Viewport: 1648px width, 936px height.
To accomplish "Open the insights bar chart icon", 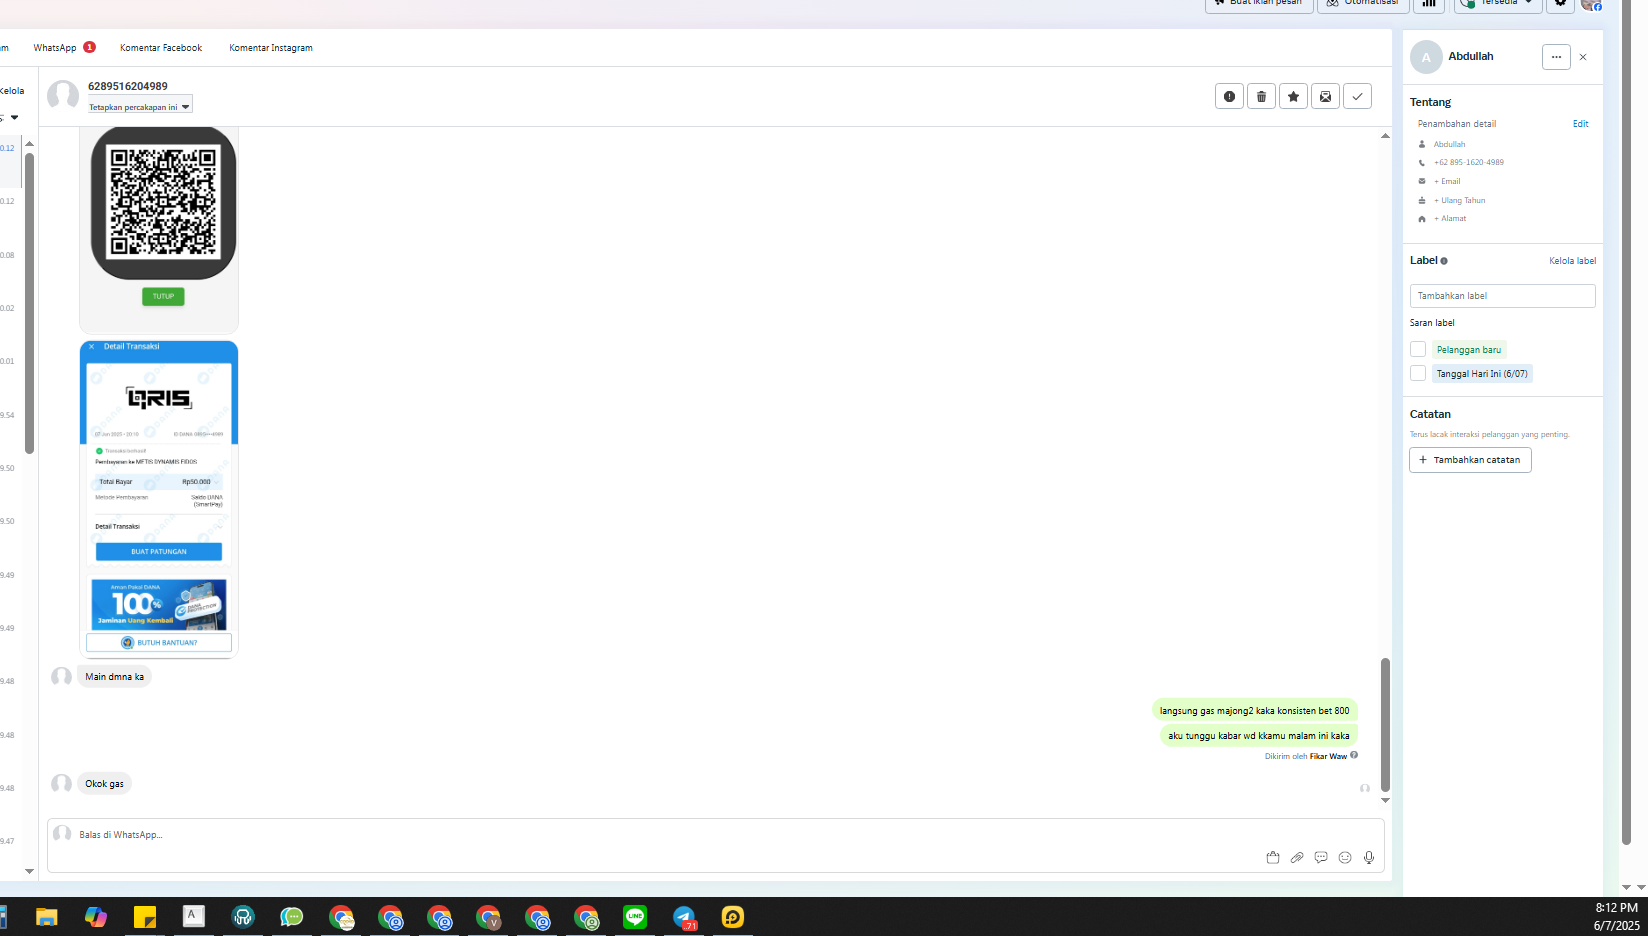I will coord(1429,5).
